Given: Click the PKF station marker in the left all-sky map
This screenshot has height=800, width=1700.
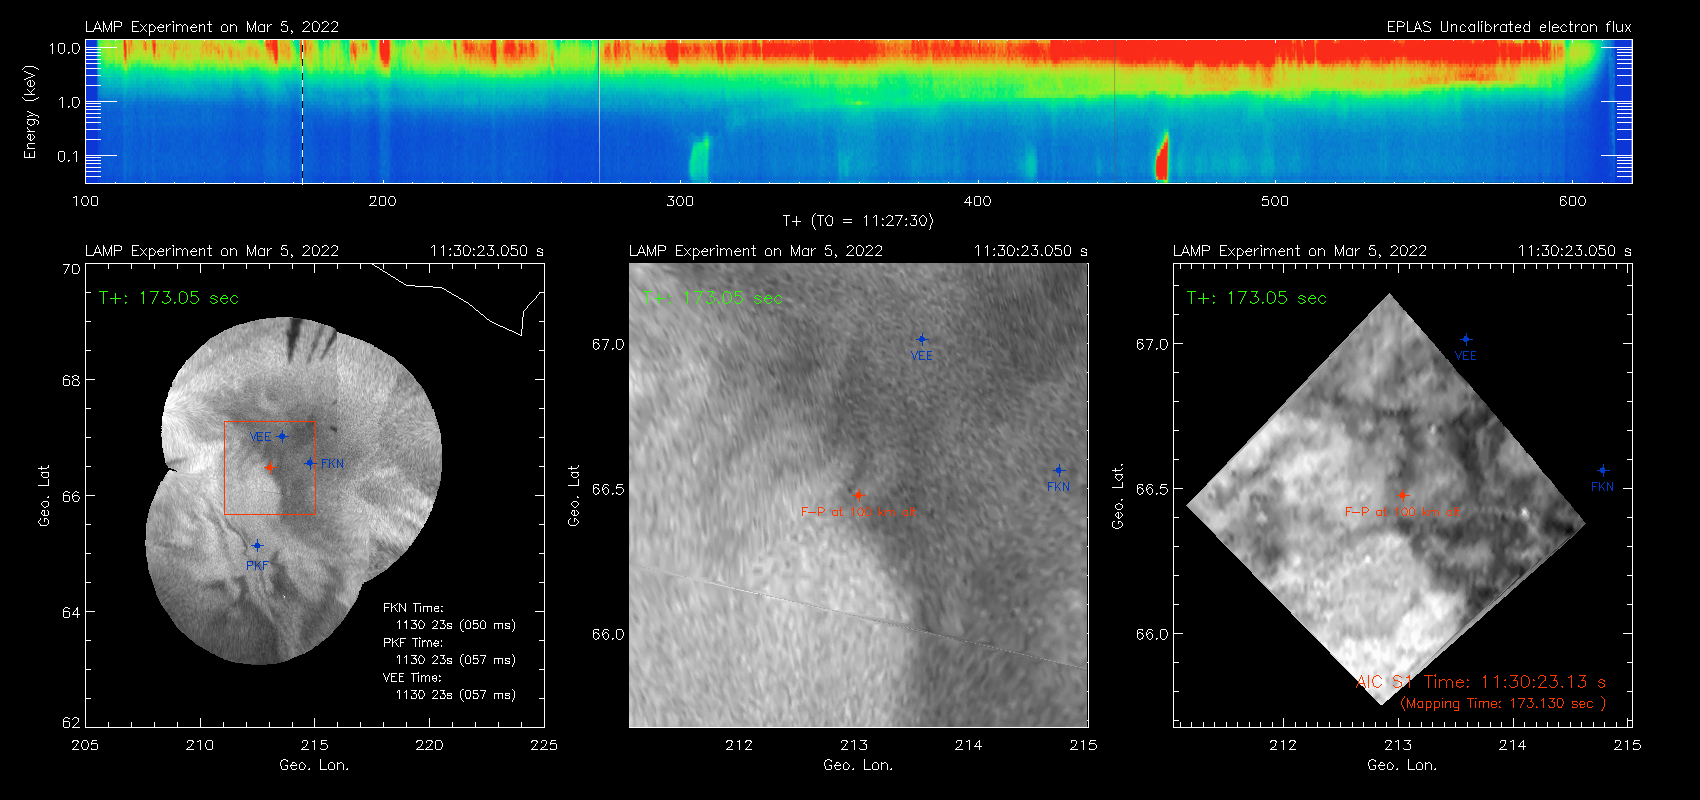Looking at the screenshot, I should coord(257,545).
